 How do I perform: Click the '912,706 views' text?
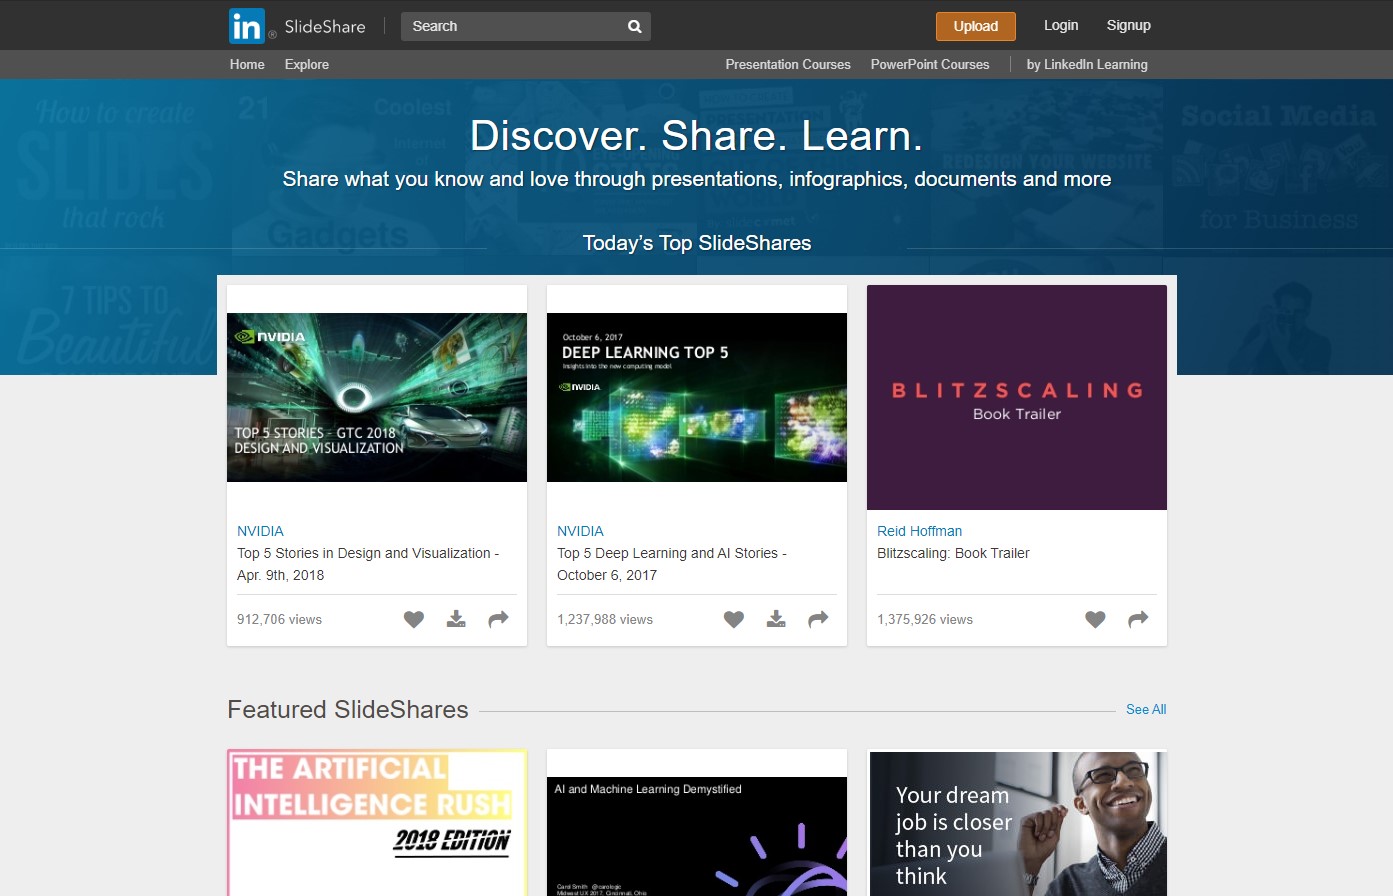tap(279, 619)
